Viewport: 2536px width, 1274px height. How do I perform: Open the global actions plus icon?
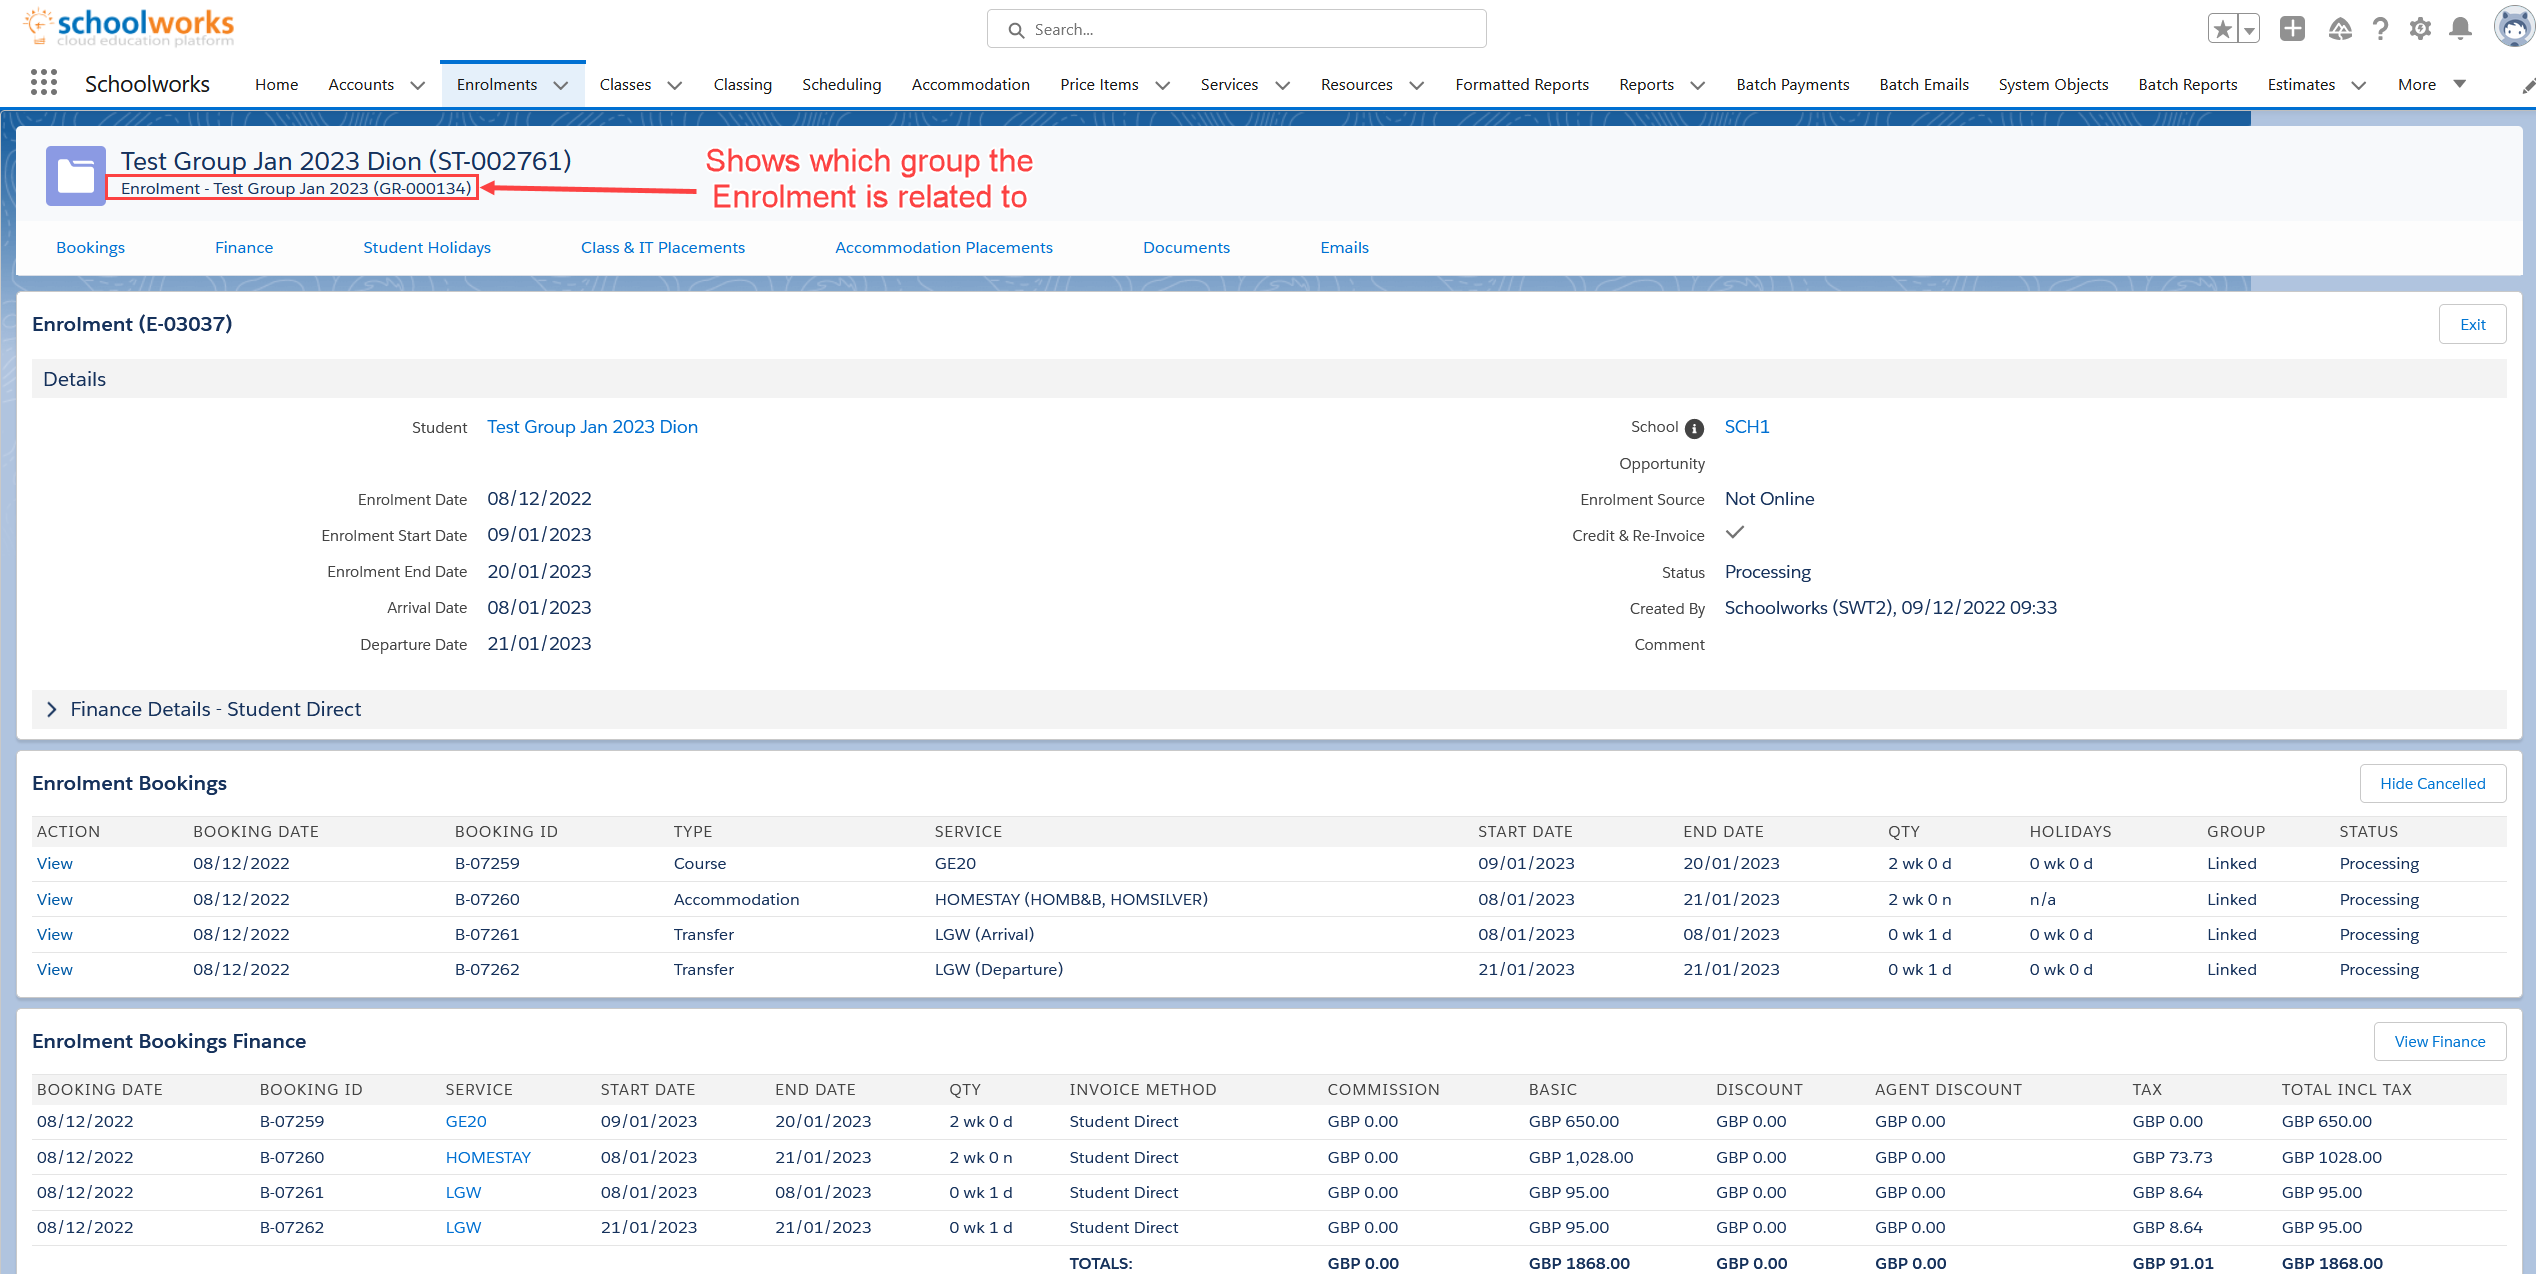click(2292, 29)
